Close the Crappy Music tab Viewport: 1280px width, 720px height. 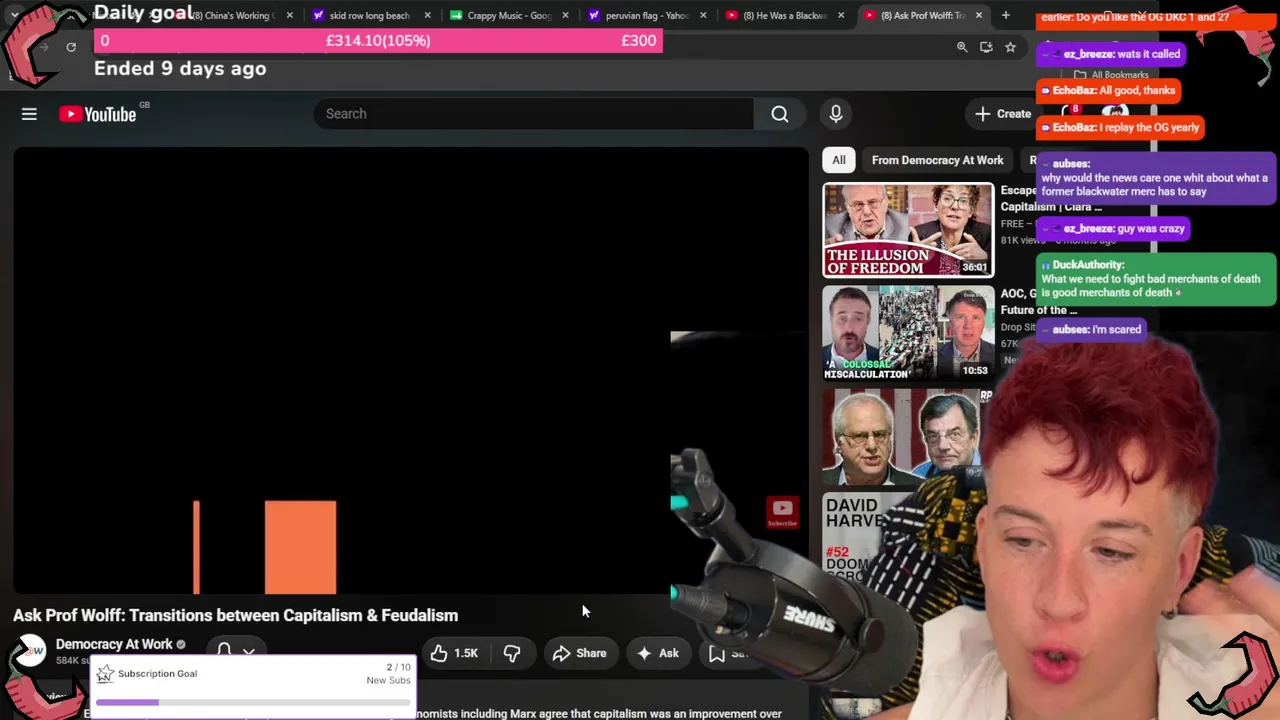(x=565, y=15)
